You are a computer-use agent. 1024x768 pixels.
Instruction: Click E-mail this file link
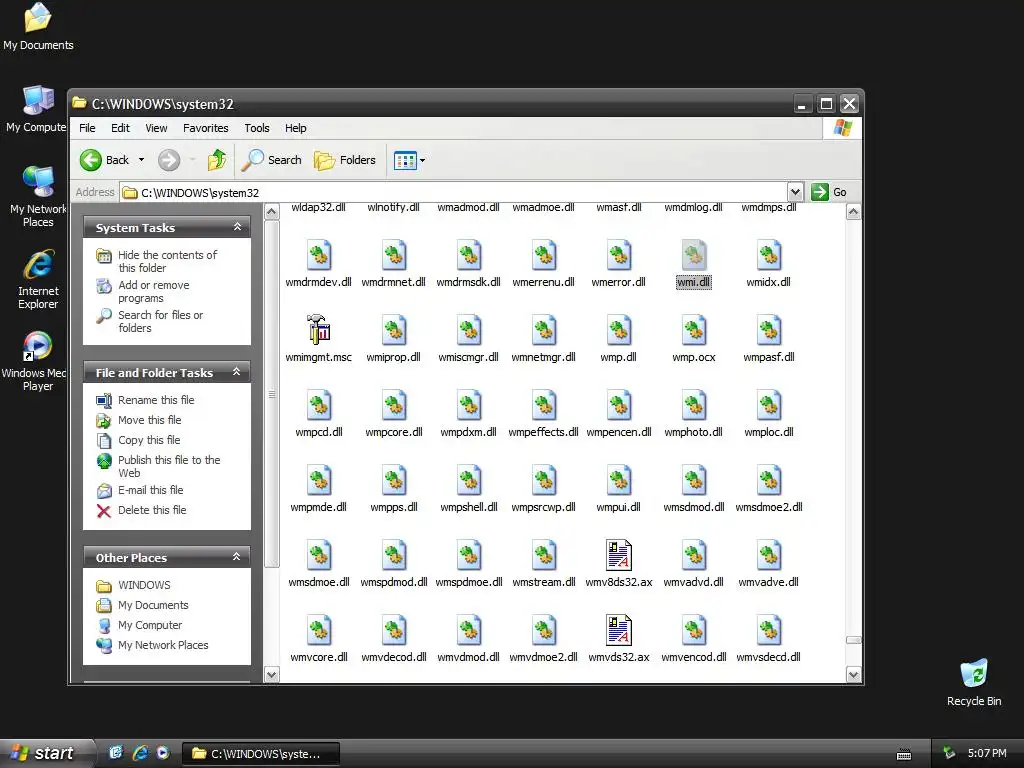(150, 490)
